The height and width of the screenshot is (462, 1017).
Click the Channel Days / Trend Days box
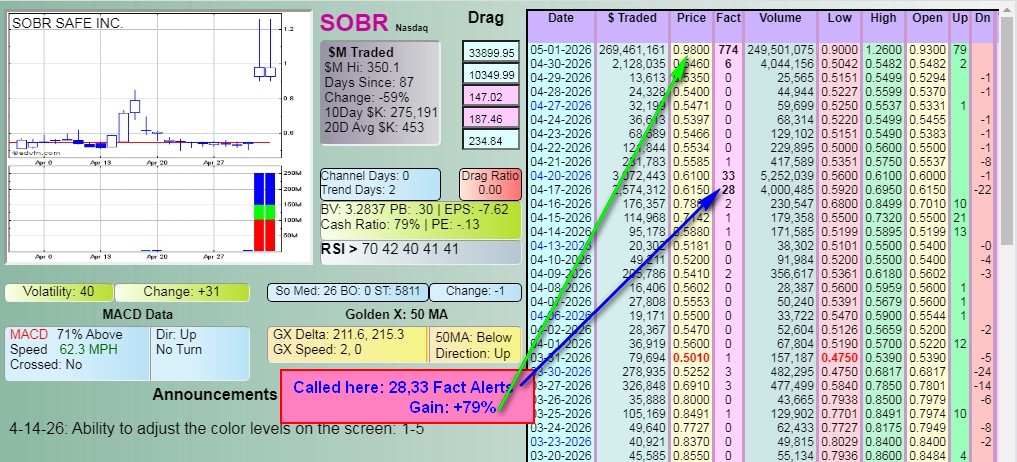point(381,184)
